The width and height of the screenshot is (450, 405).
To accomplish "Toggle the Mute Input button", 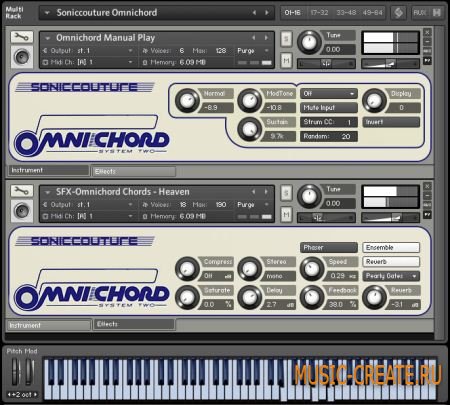I will pos(329,108).
